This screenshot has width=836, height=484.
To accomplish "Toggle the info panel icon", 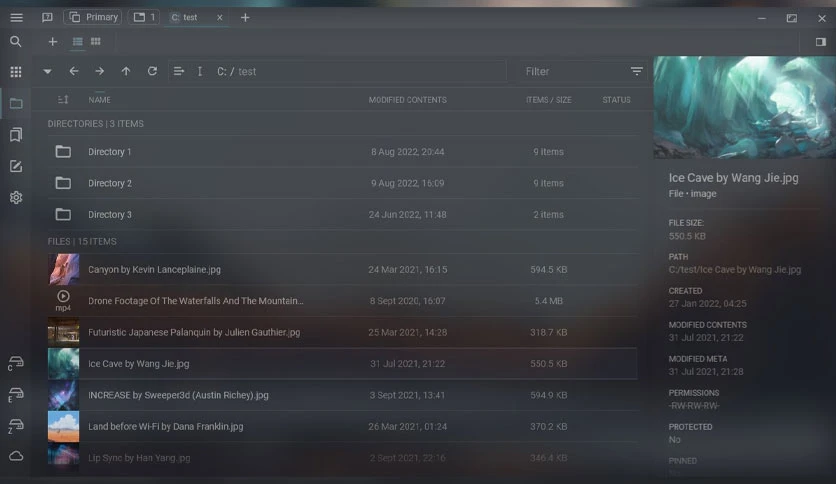I will pyautogui.click(x=821, y=42).
